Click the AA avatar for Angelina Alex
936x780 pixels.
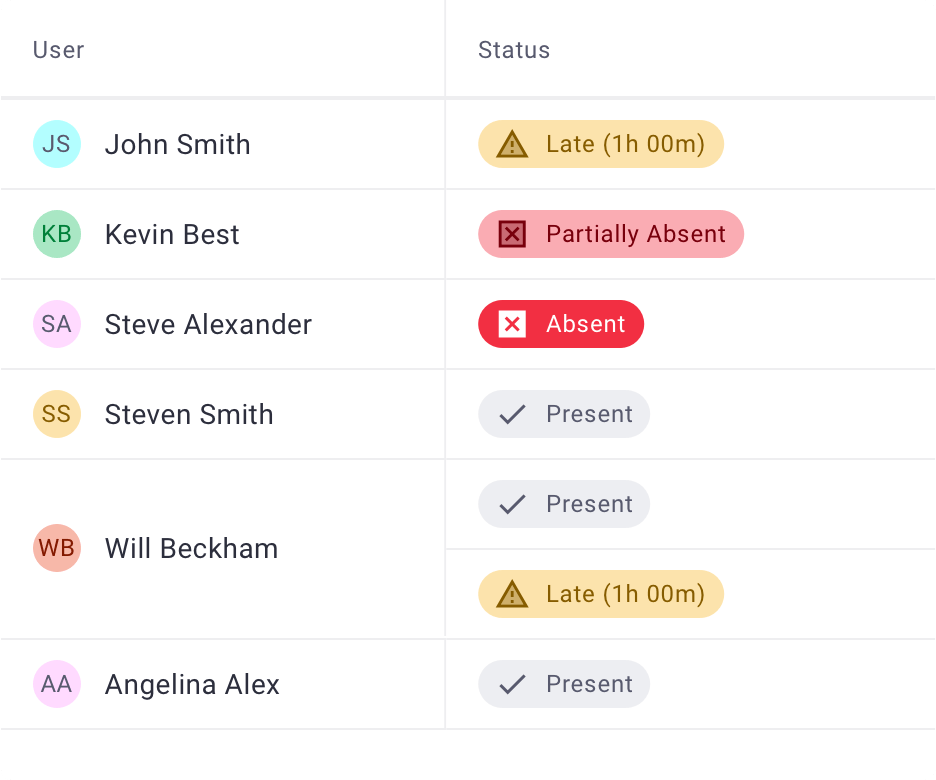[56, 684]
